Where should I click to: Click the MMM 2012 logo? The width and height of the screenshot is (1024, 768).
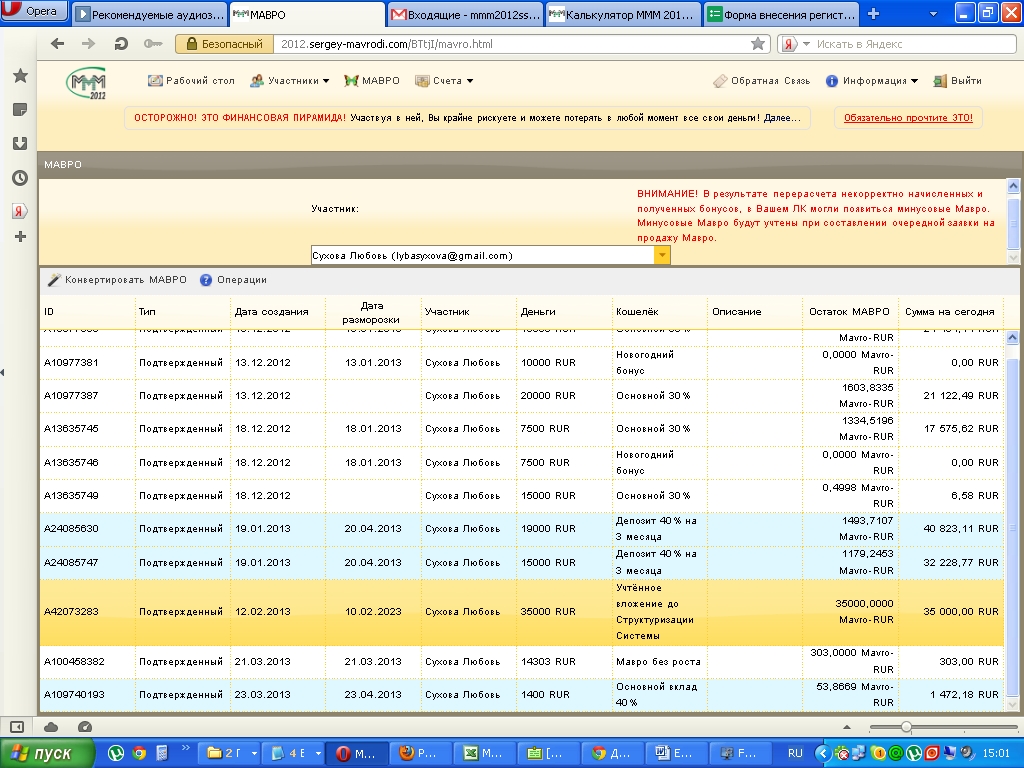pyautogui.click(x=86, y=83)
